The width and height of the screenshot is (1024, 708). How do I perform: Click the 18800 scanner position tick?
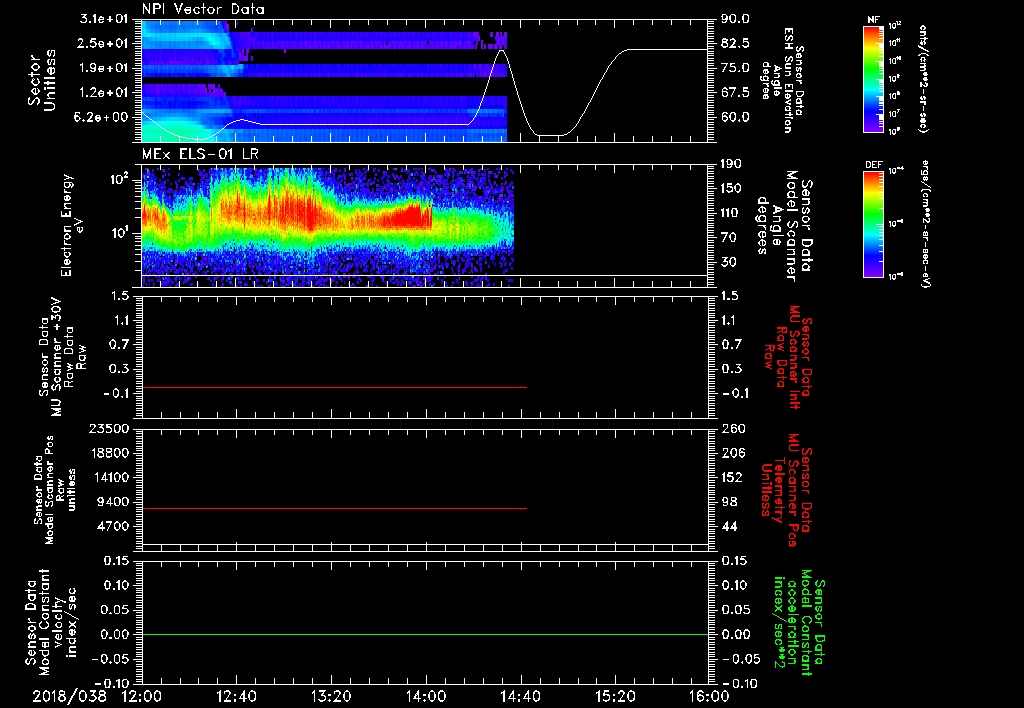(x=112, y=453)
